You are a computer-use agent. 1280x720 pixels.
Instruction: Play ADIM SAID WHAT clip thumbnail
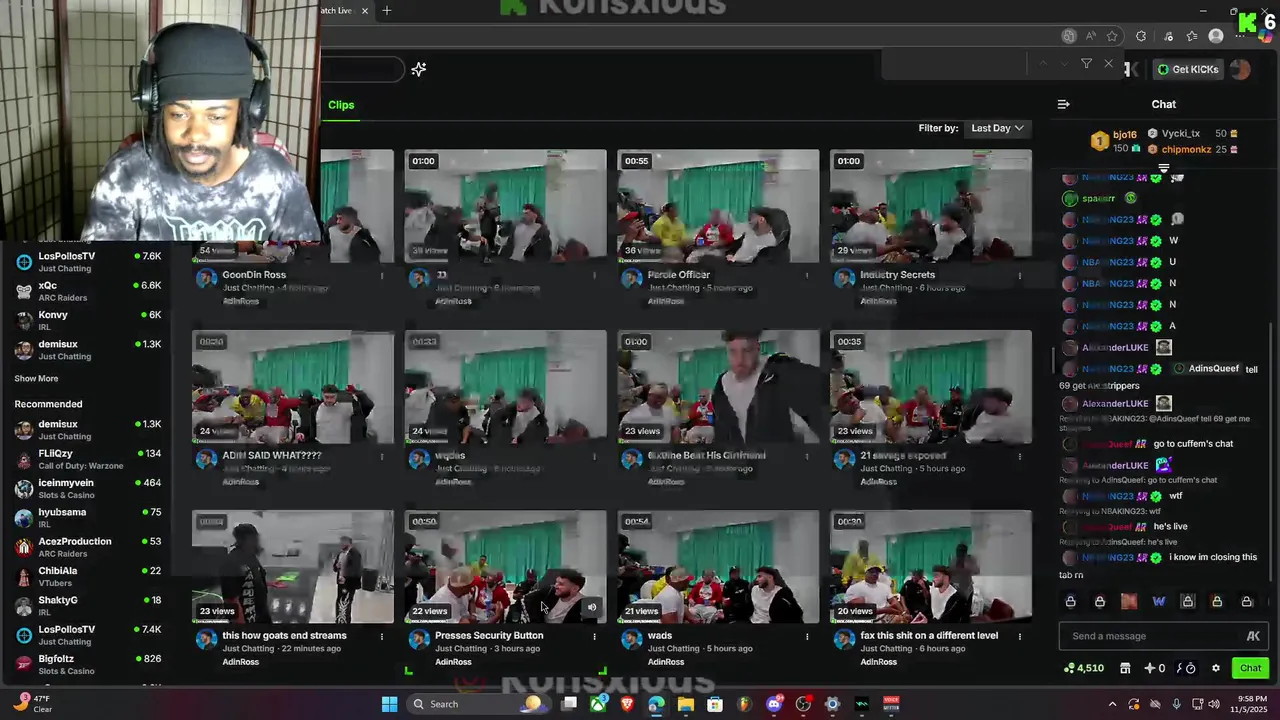[x=293, y=387]
